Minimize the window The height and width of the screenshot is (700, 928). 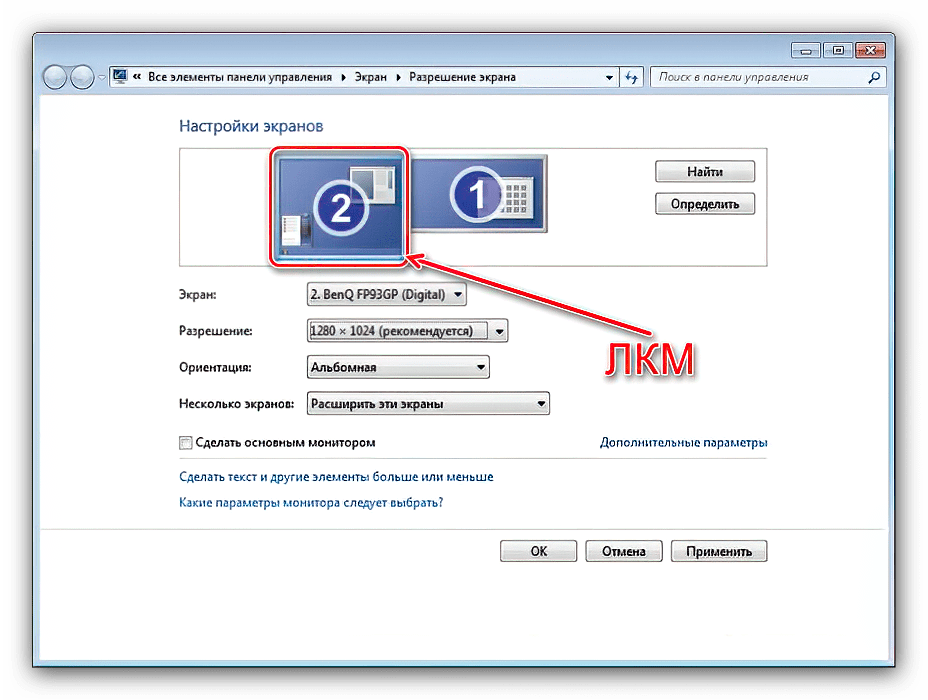pos(805,51)
